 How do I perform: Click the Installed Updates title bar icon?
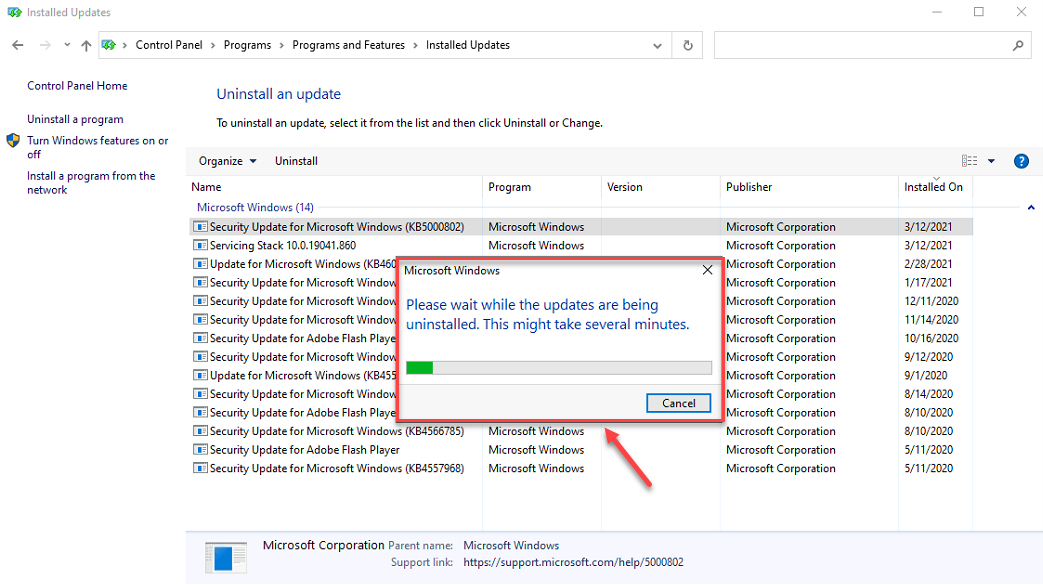[x=15, y=12]
